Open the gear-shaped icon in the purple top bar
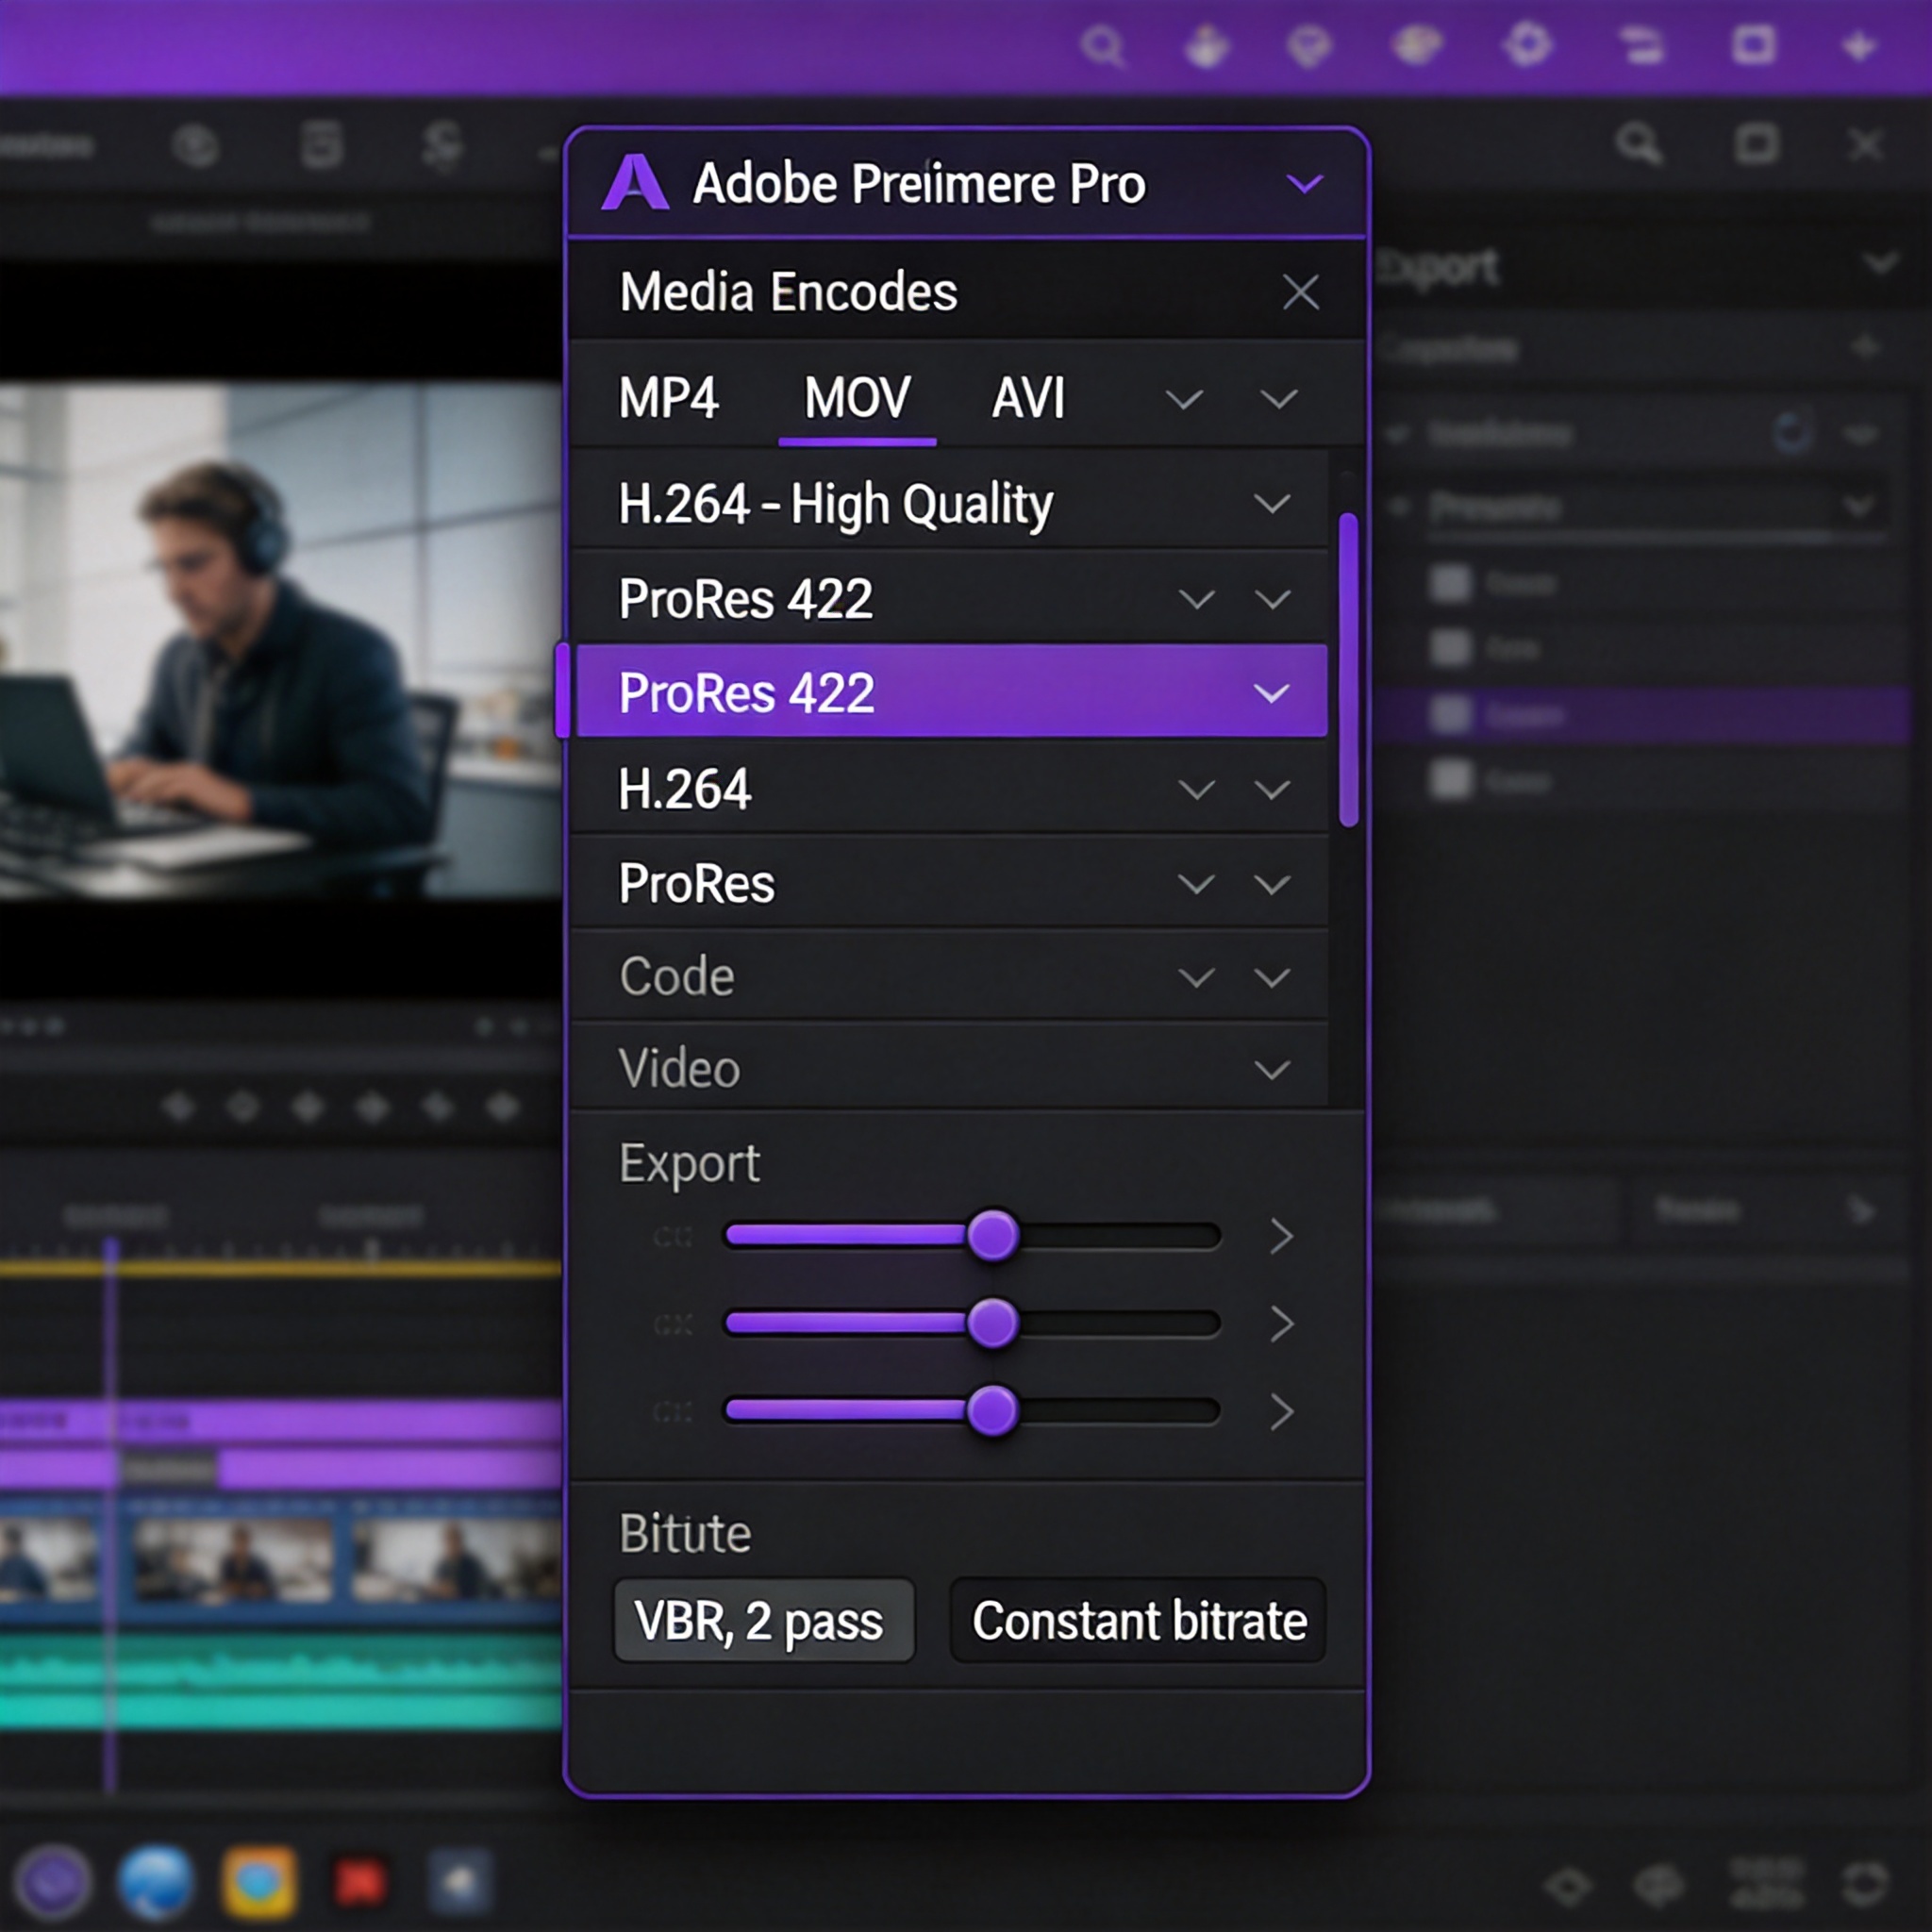The height and width of the screenshot is (1932, 1932). 1527,44
